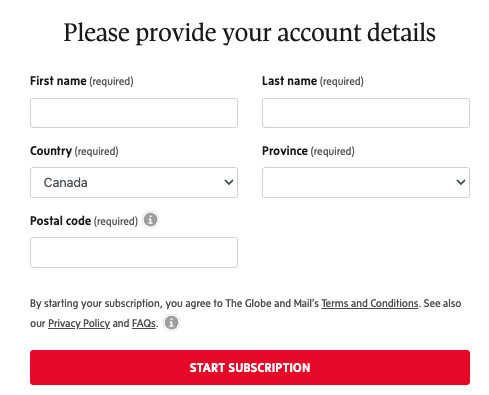Image resolution: width=489 pixels, height=395 pixels.
Task: Click the "Please provide your account details" heading
Action: 250,33
